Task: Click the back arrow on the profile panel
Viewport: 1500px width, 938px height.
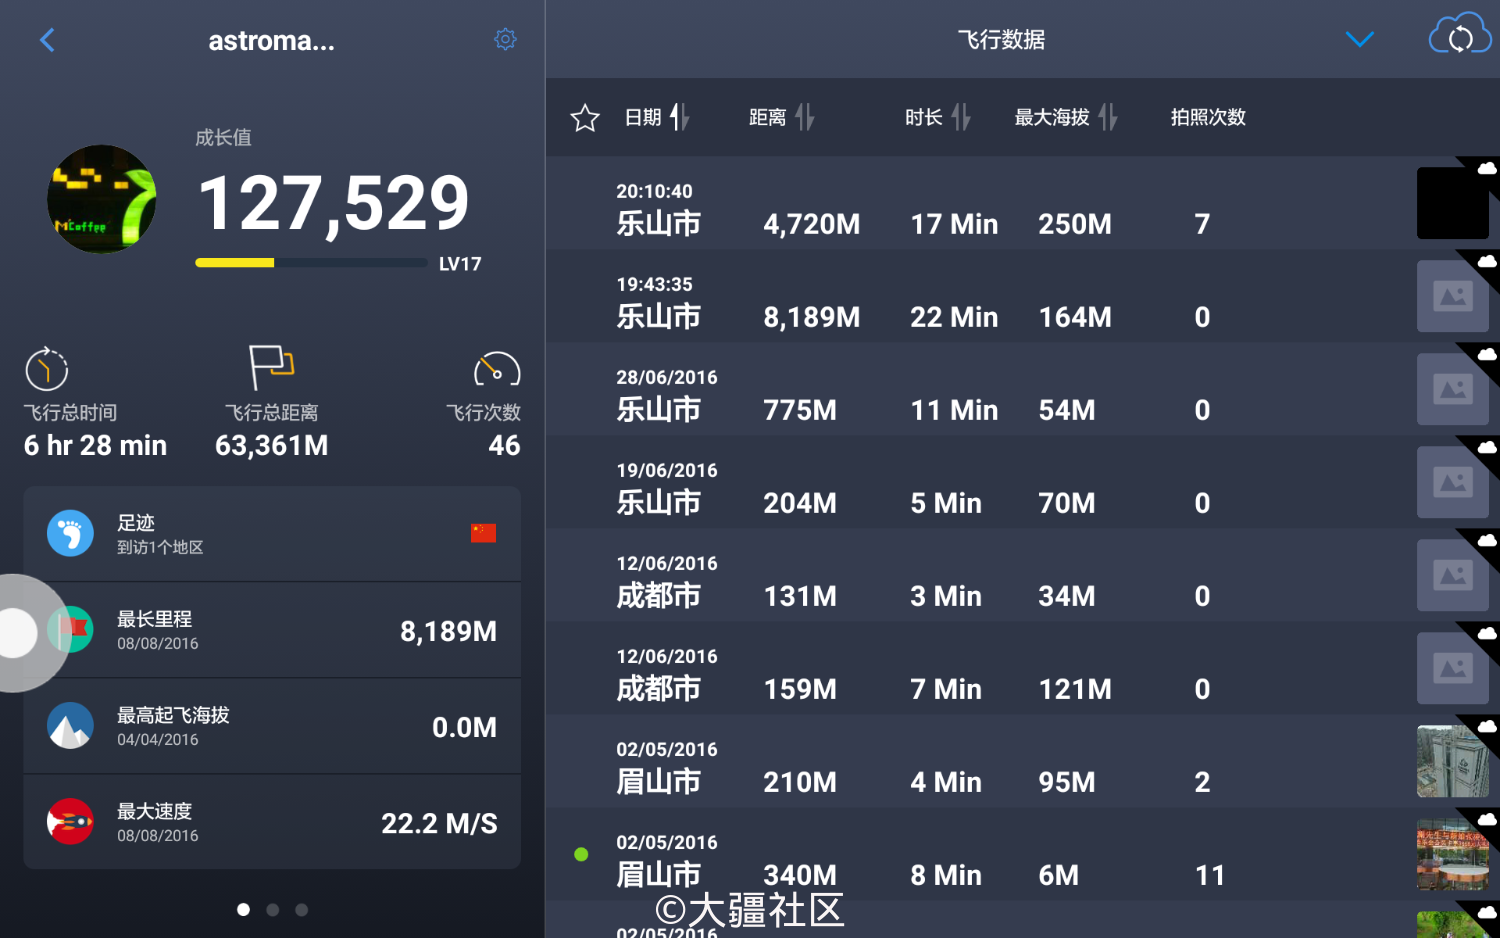Action: [x=47, y=39]
